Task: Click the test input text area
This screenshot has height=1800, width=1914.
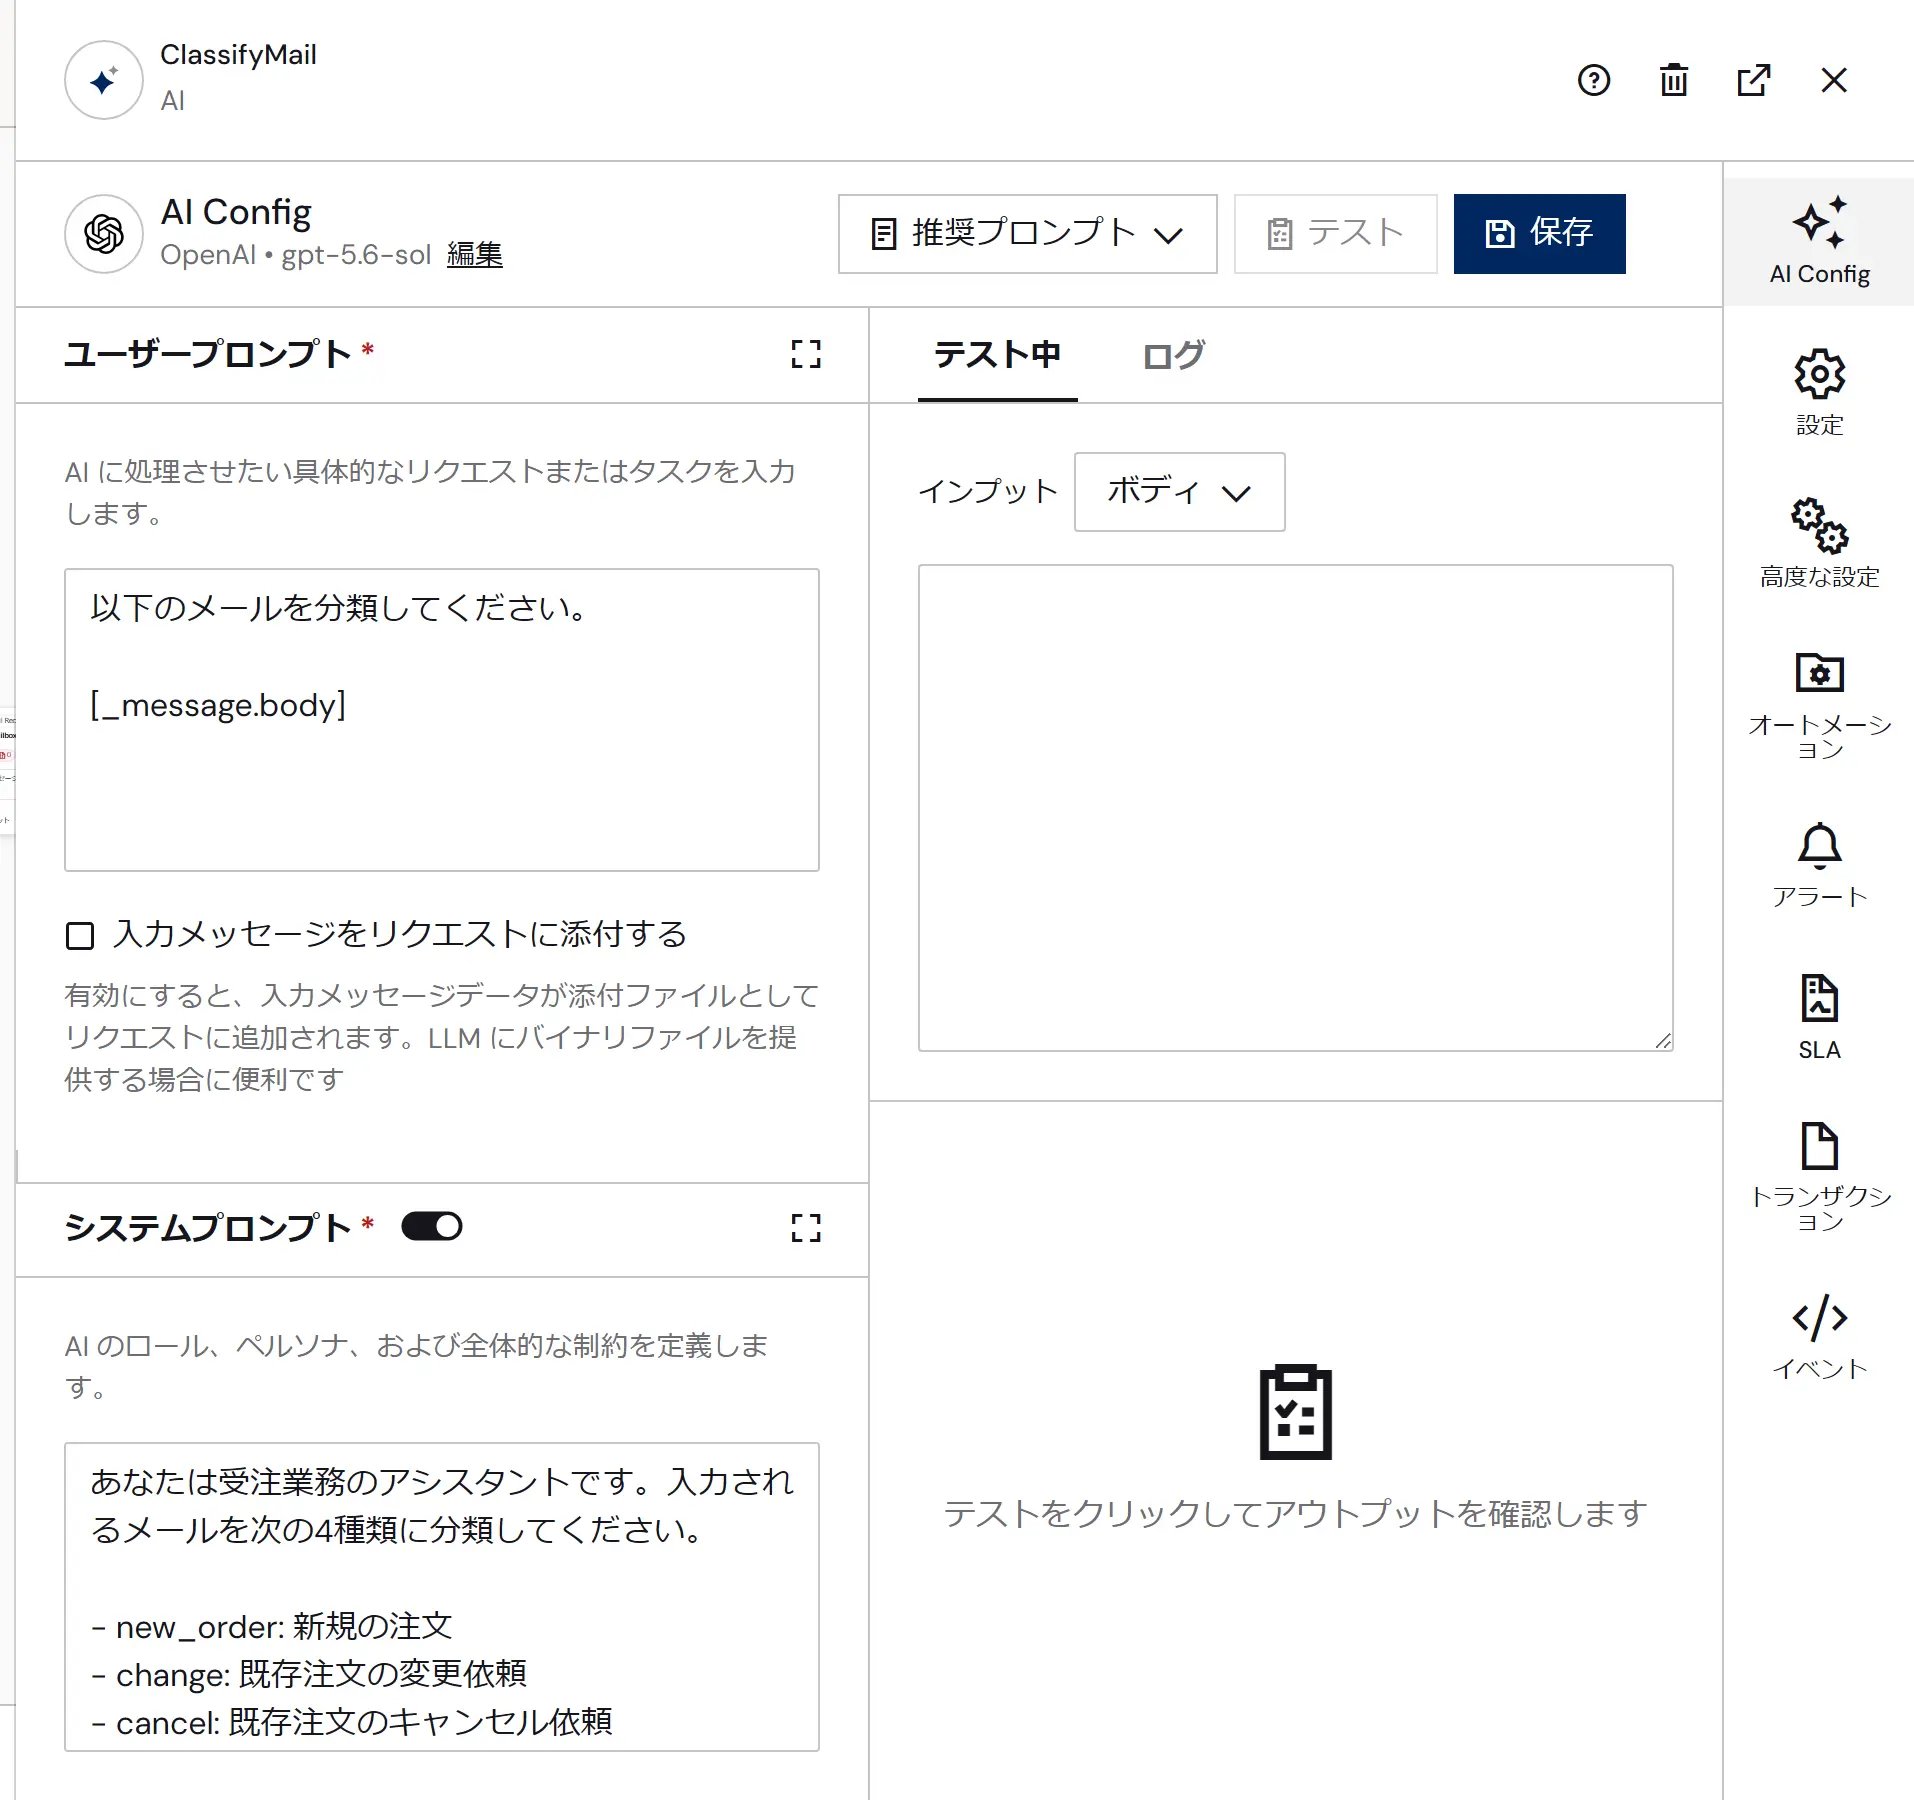Action: [x=1295, y=808]
